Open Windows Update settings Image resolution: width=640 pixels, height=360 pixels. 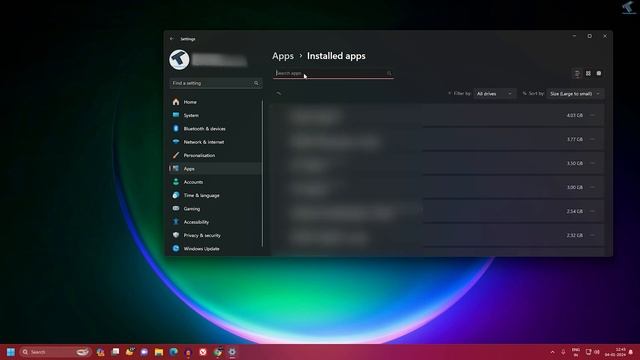tap(215, 249)
